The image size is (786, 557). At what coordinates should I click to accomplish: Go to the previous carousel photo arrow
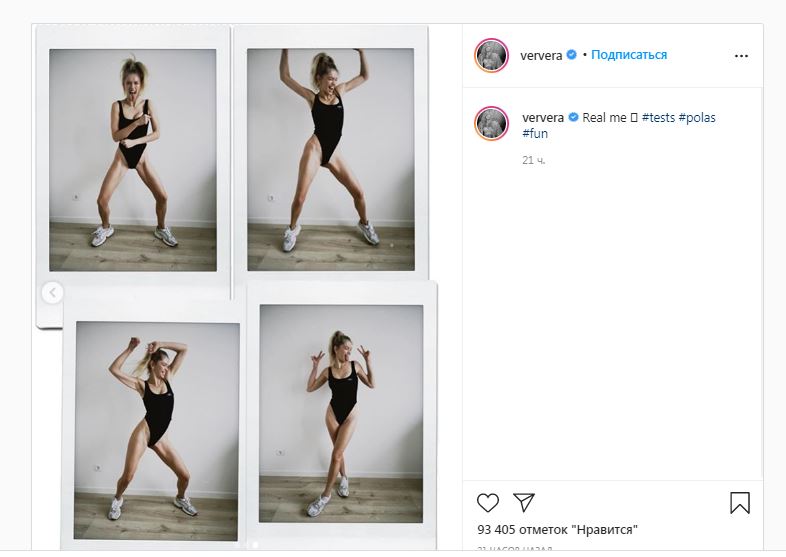coord(52,292)
